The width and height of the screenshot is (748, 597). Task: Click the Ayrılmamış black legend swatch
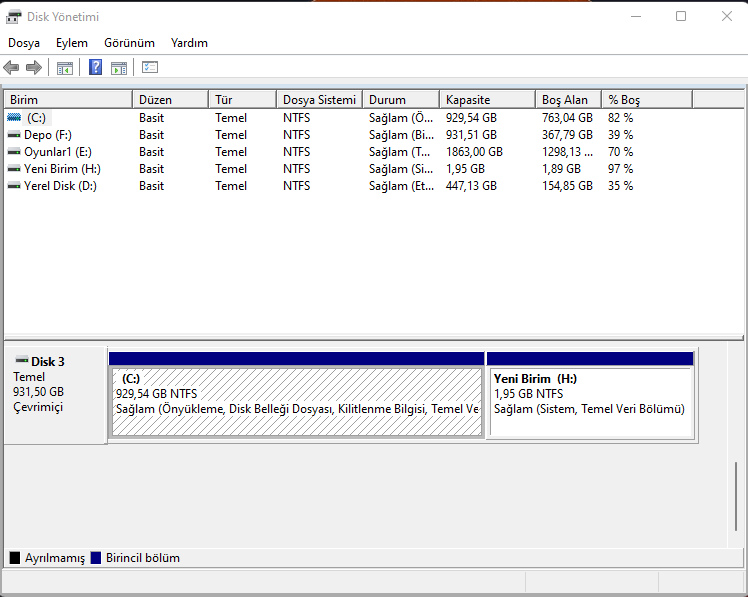15,557
